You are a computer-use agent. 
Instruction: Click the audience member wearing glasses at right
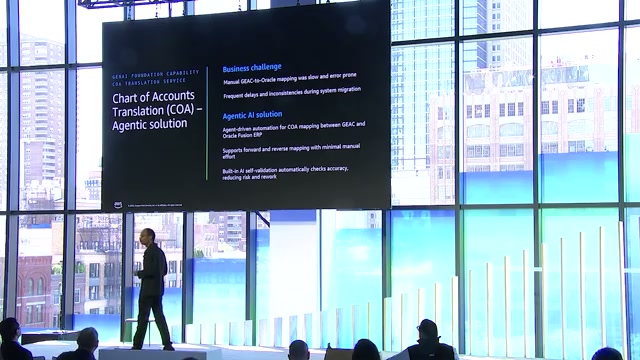coord(429,340)
